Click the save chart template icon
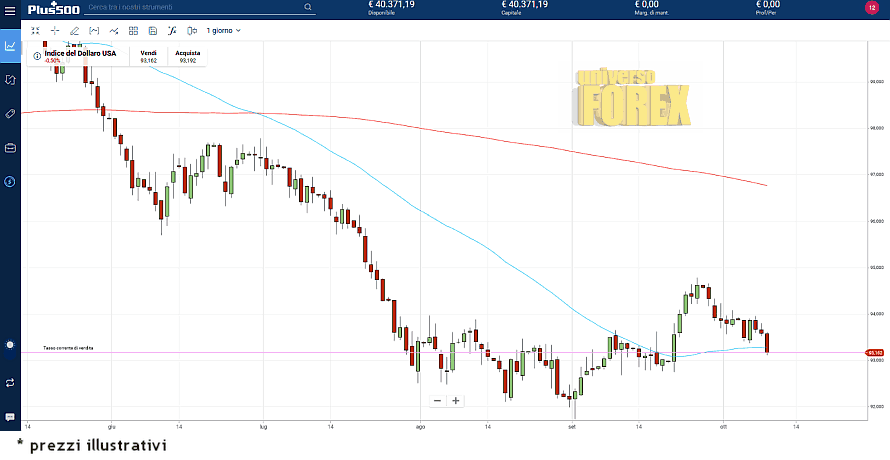The image size is (890, 460). point(152,30)
